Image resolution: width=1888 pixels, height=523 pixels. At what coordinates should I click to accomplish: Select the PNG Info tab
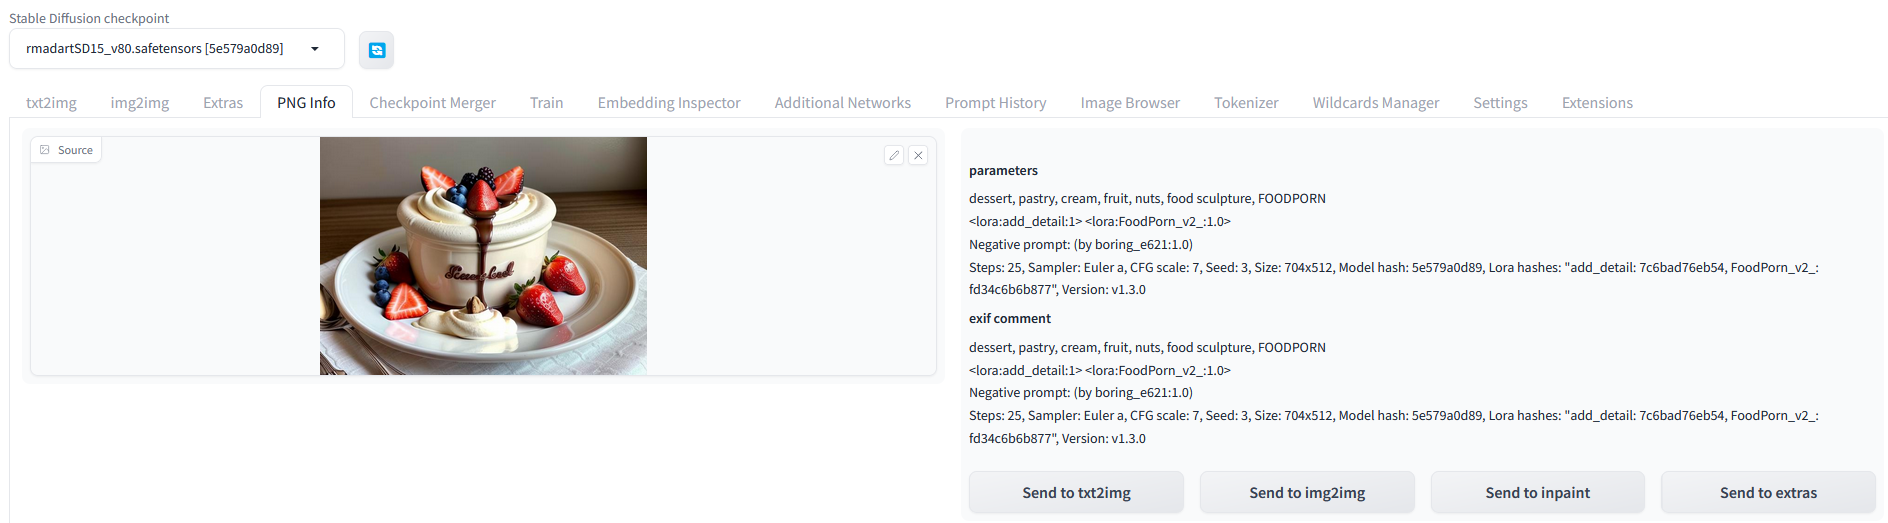click(x=306, y=103)
